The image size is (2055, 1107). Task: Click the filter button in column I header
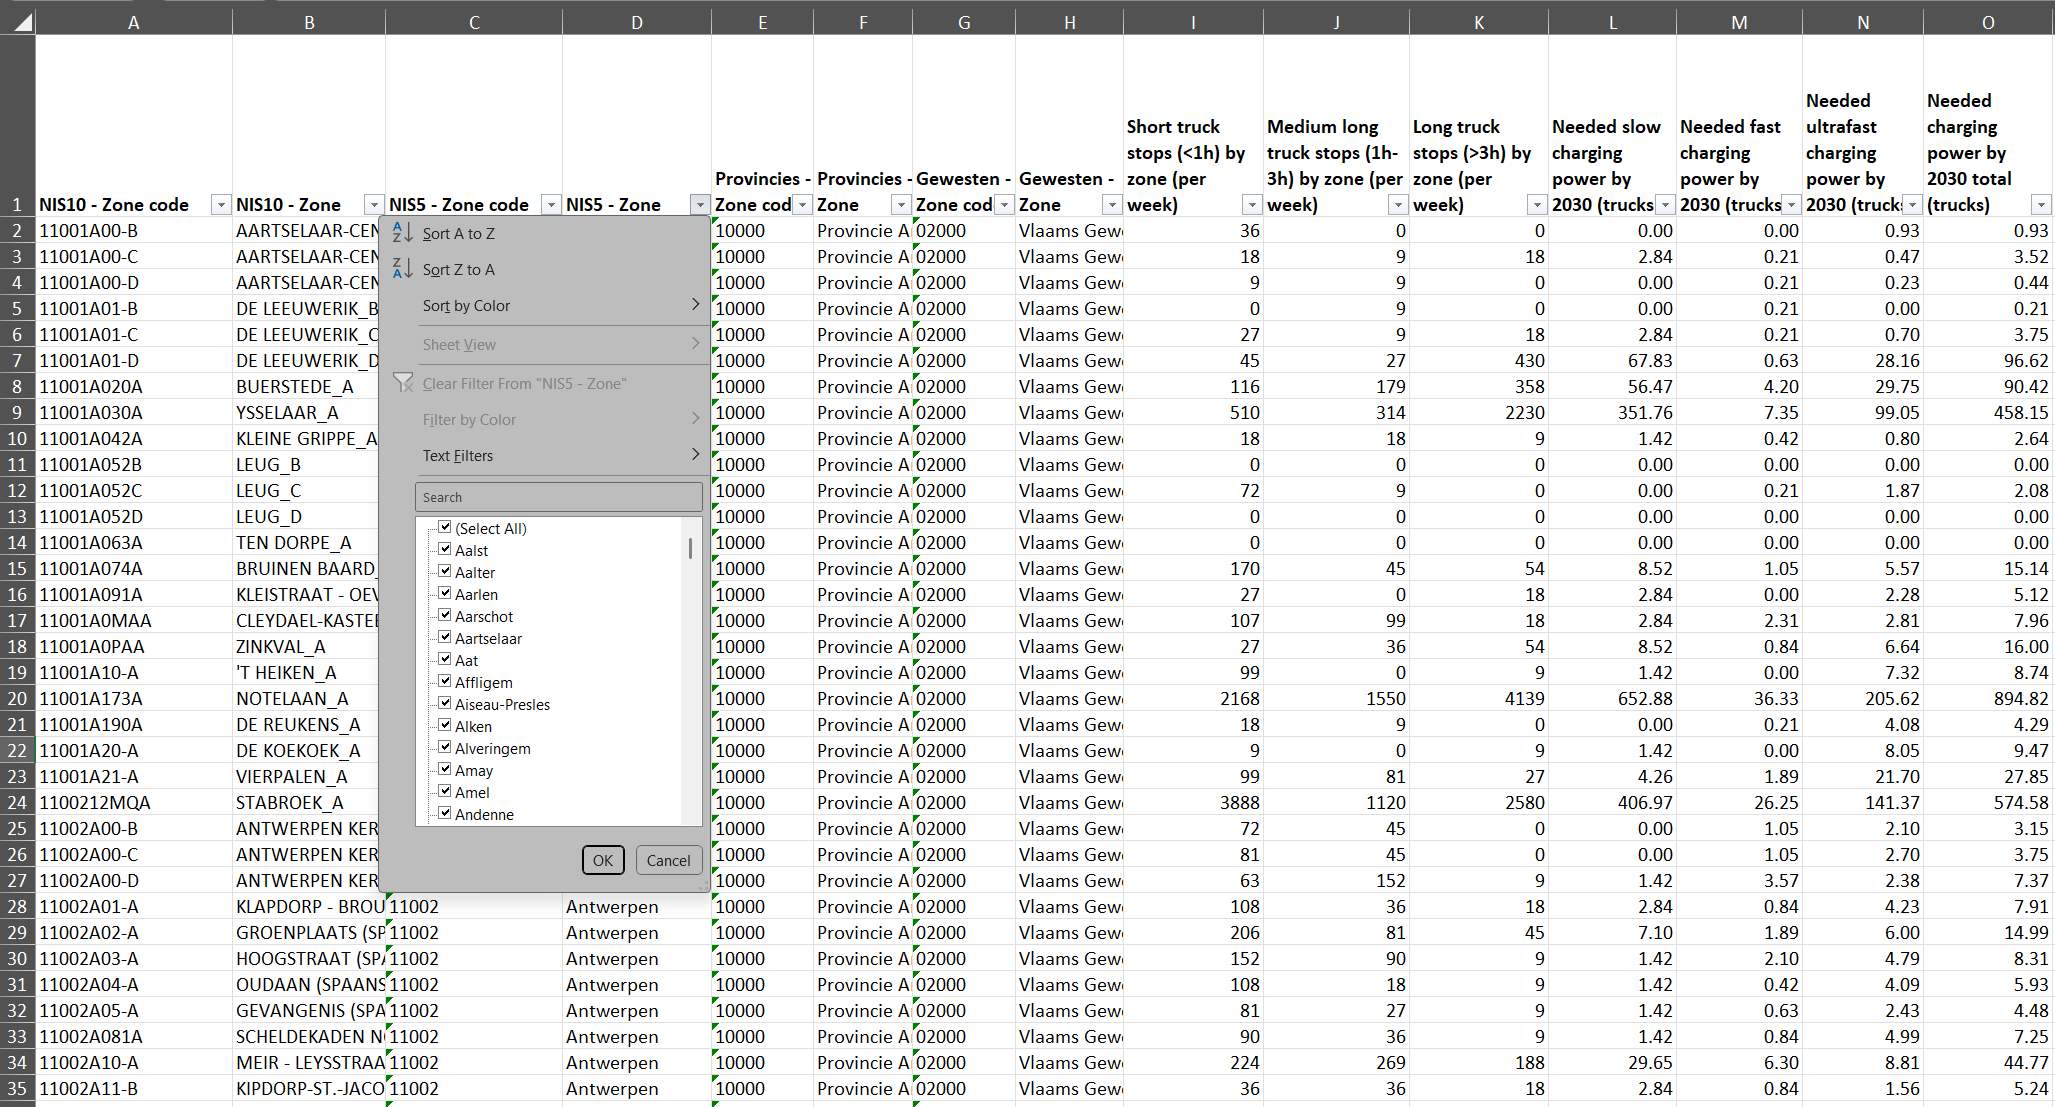(x=1251, y=205)
